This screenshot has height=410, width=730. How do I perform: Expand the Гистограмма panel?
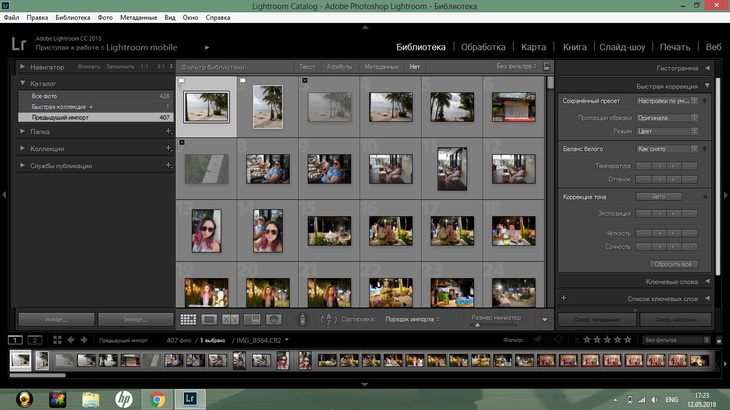(708, 68)
